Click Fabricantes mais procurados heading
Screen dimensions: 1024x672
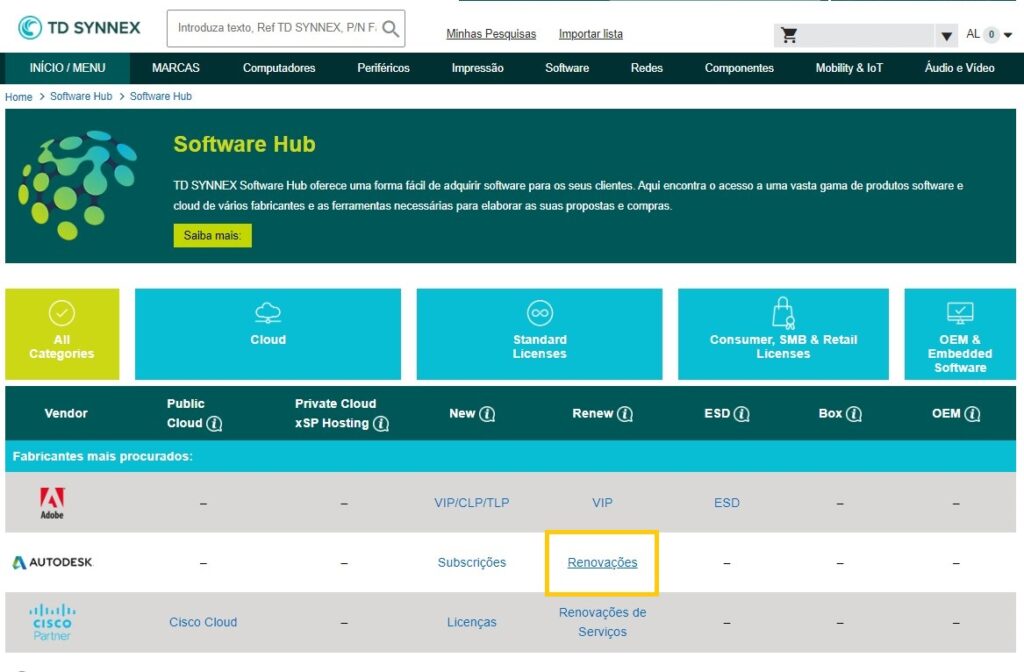point(103,456)
